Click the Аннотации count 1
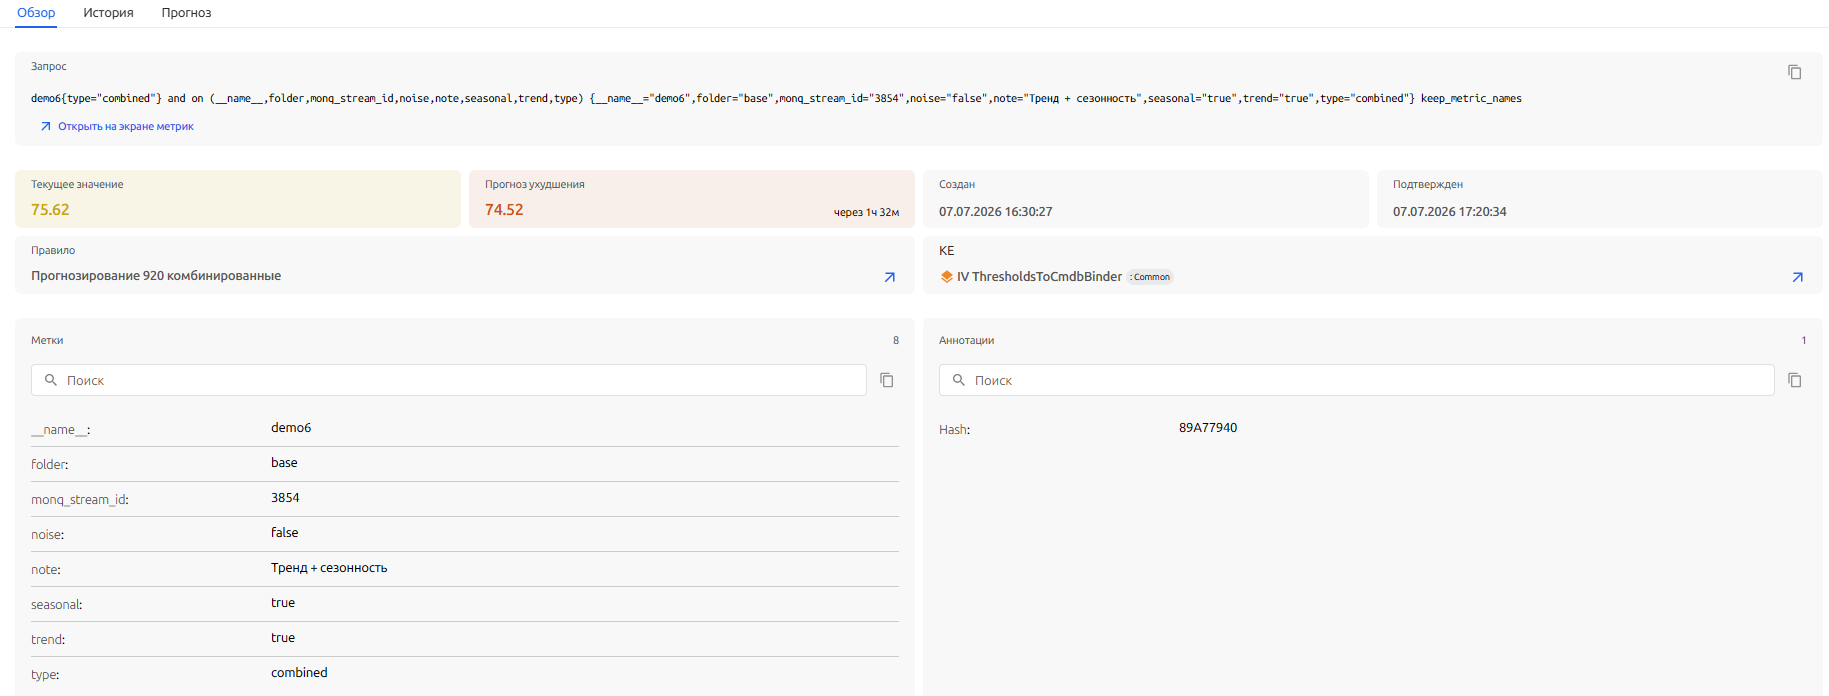Image resolution: width=1829 pixels, height=696 pixels. [x=1804, y=341]
